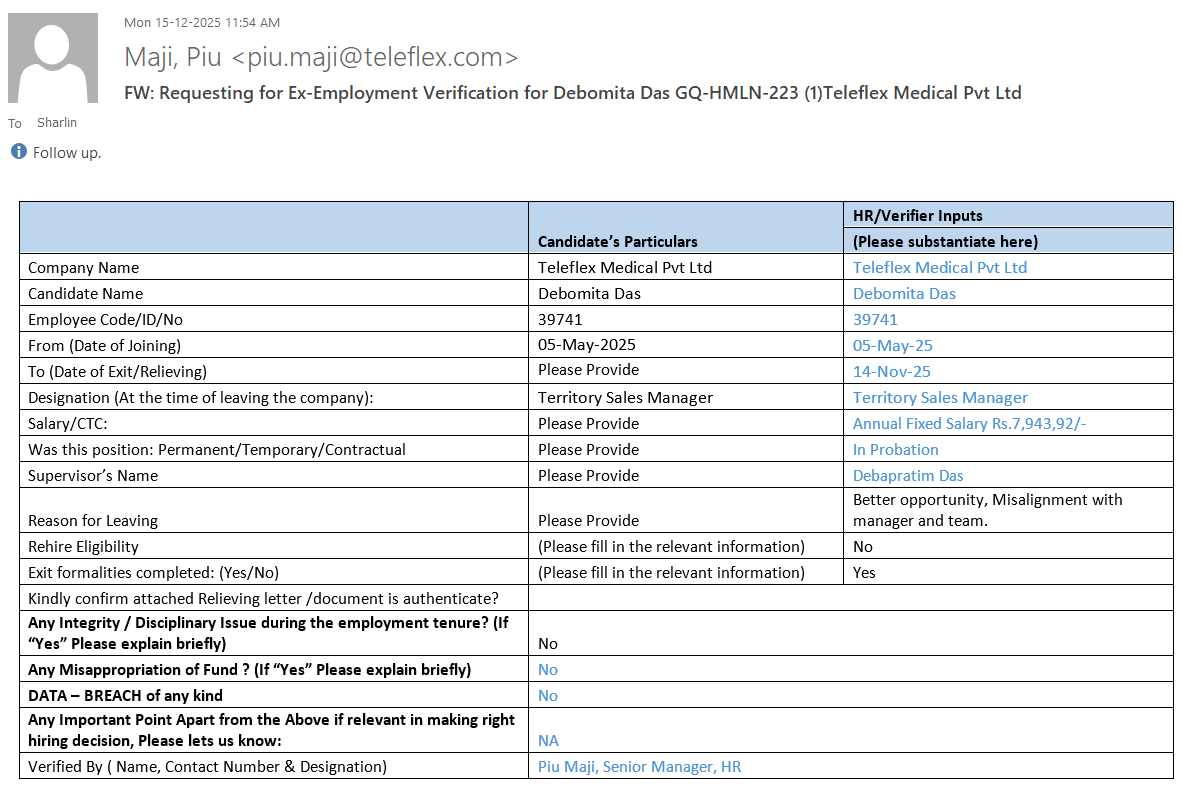Click the Follow up flag message text
Viewport: 1182px width, 796px height.
point(67,153)
